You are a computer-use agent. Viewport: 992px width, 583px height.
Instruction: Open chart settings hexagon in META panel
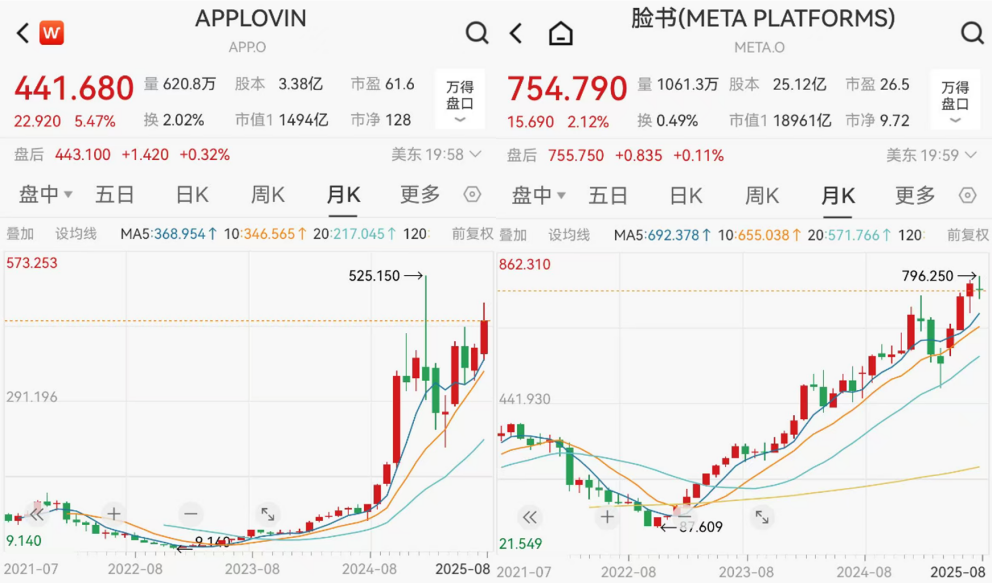[967, 195]
